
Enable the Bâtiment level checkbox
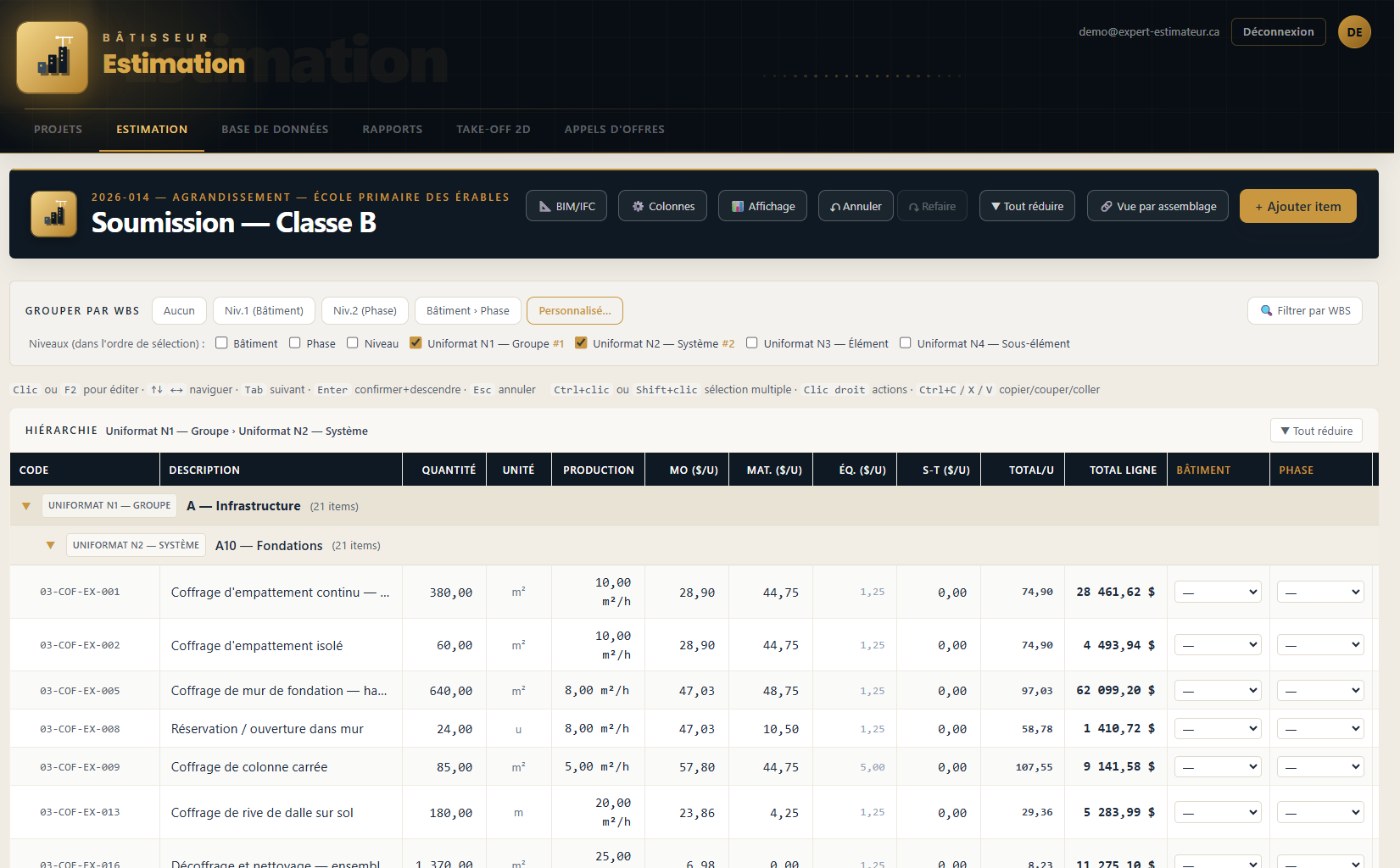pyautogui.click(x=222, y=343)
